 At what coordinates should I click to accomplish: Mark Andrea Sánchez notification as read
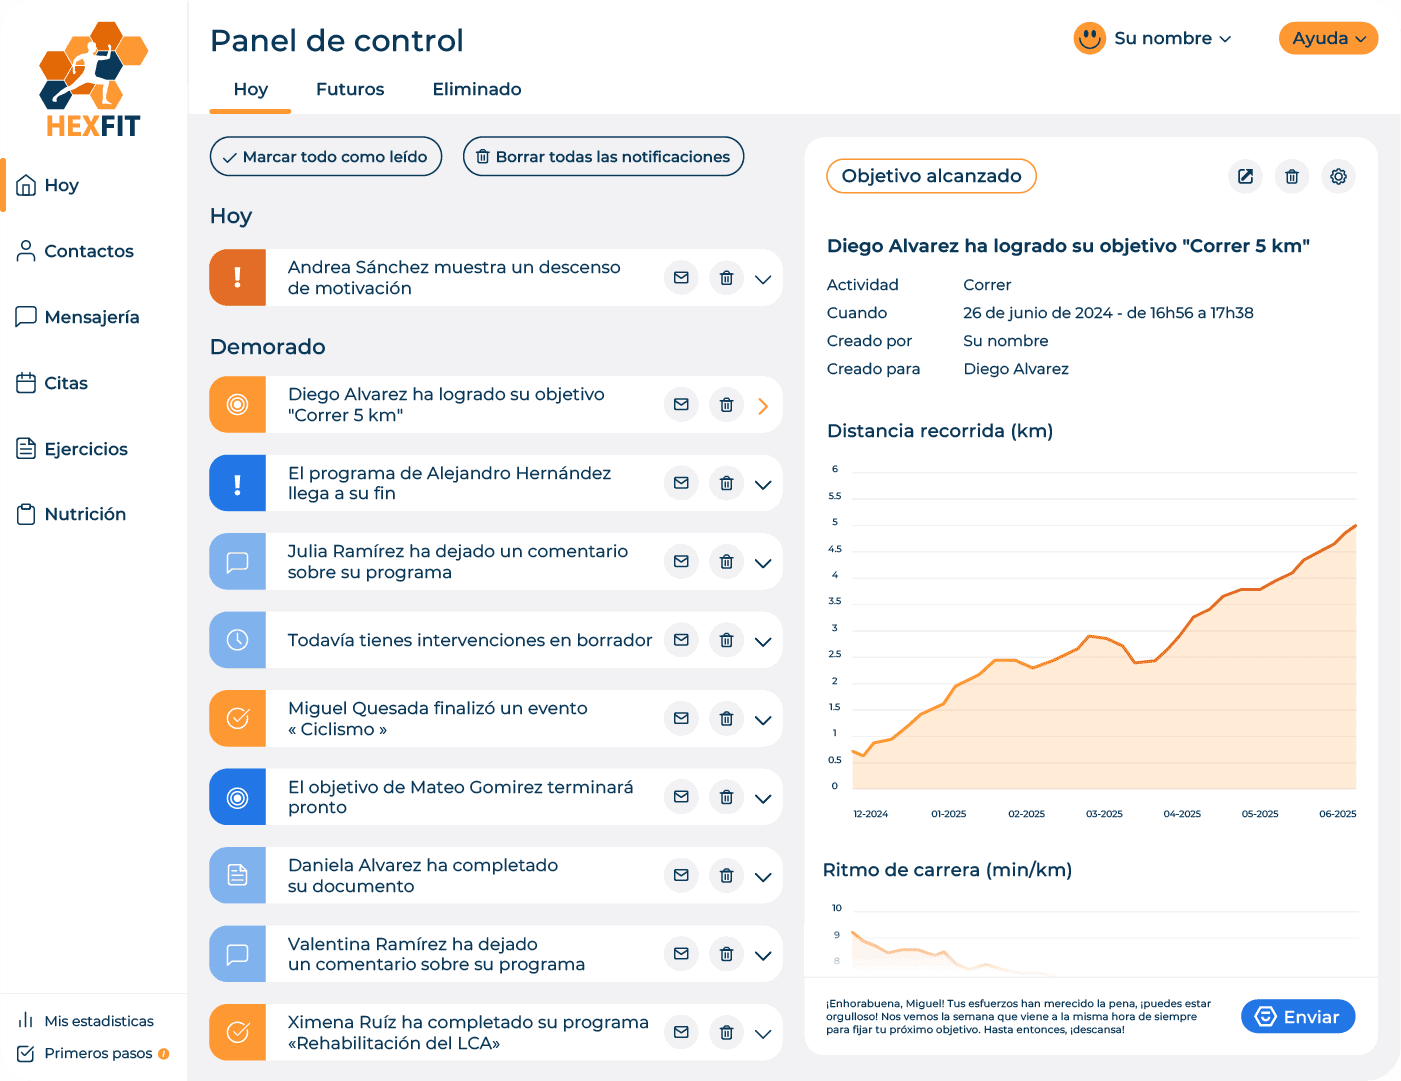click(681, 278)
